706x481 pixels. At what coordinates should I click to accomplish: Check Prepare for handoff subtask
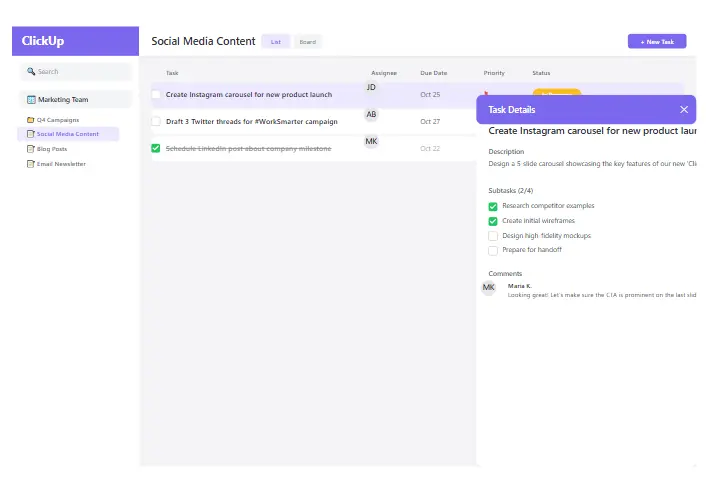pyautogui.click(x=493, y=250)
